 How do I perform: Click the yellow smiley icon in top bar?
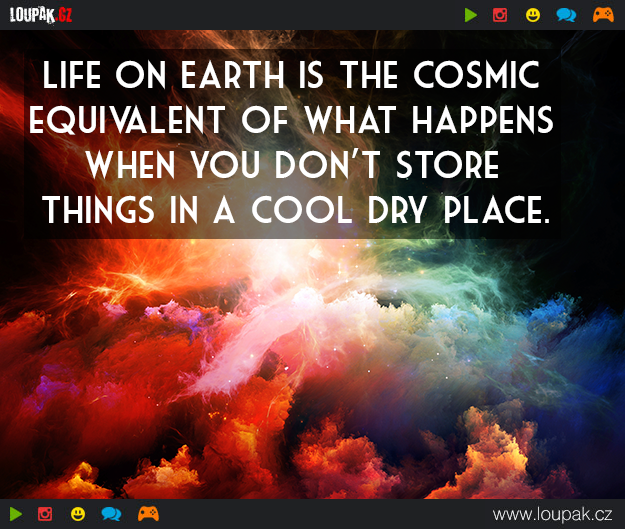click(533, 15)
